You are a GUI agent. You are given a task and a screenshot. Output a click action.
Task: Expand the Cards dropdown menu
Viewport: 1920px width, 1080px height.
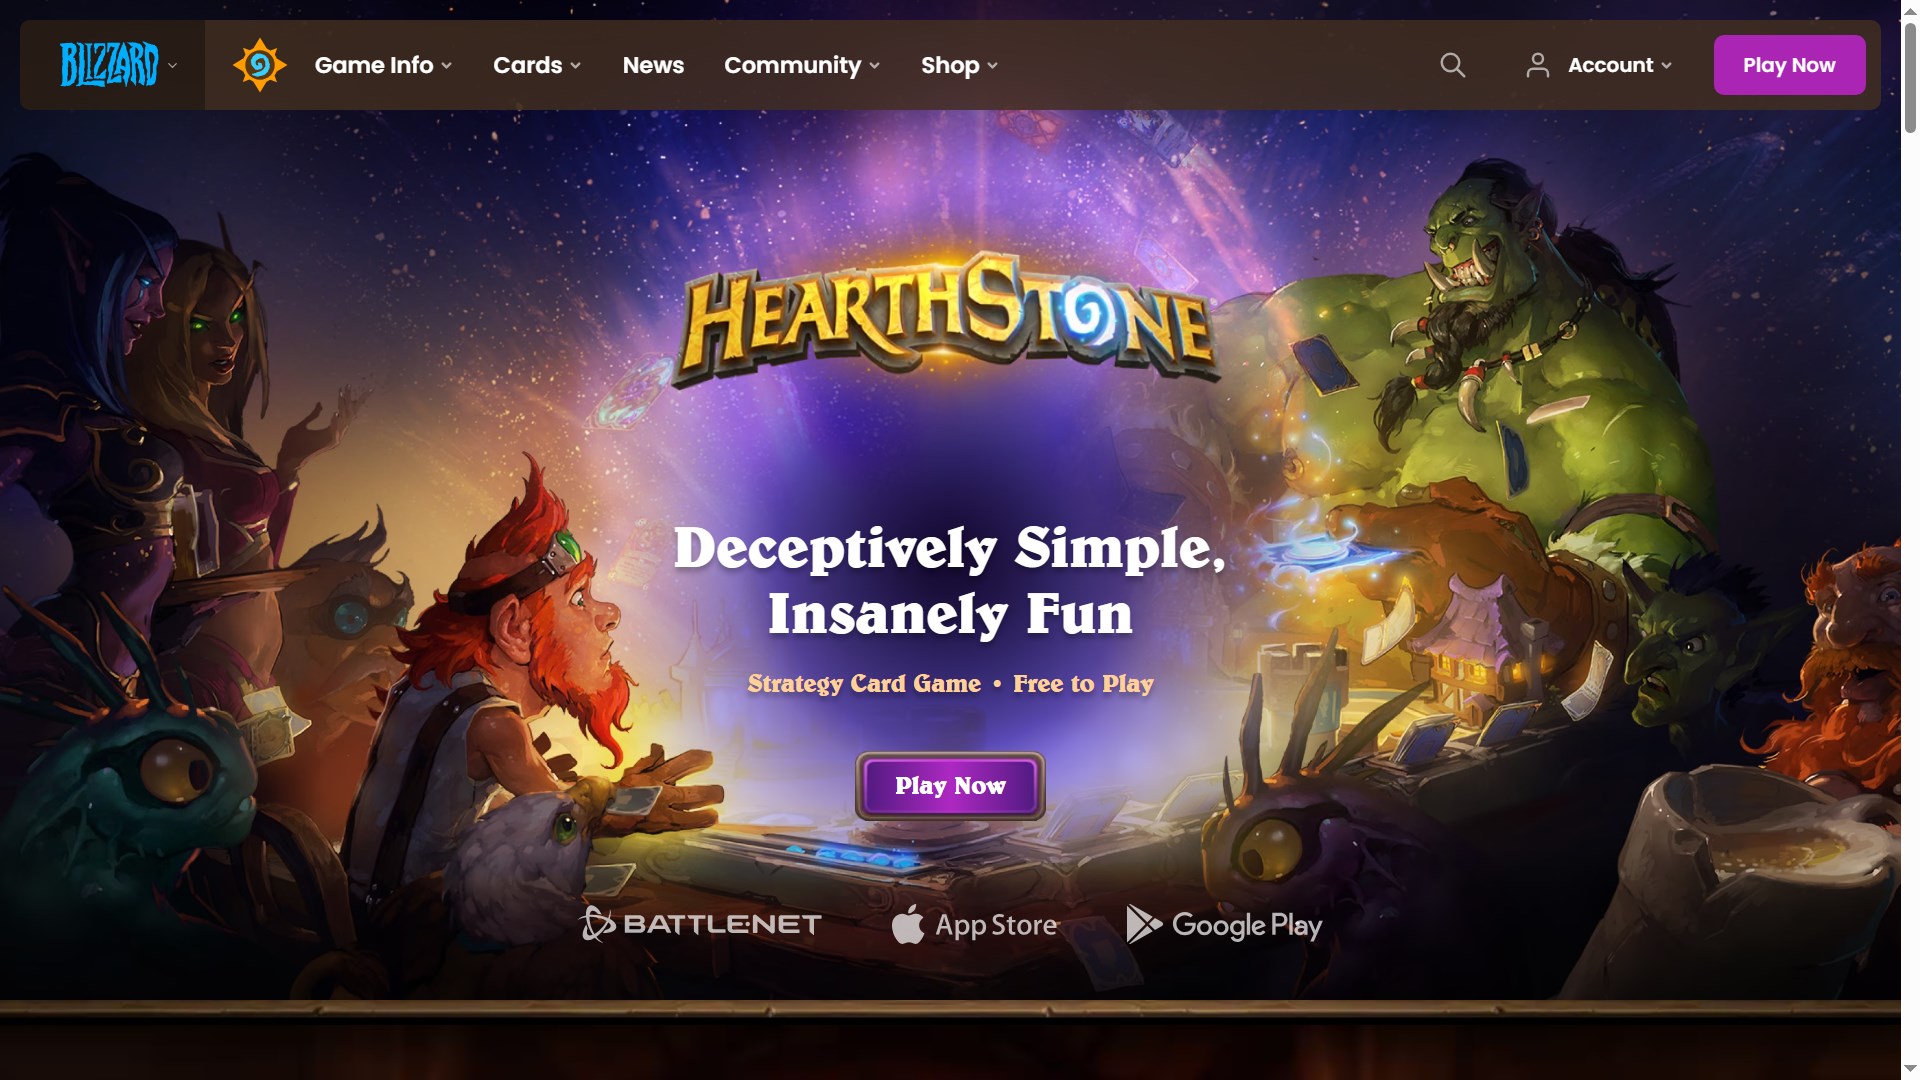tap(537, 65)
